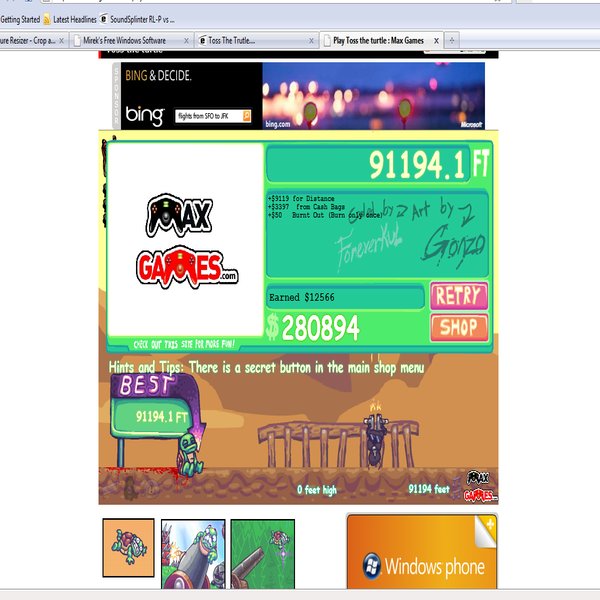Click the Max Games logo panel
This screenshot has width=600, height=600.
[x=186, y=240]
